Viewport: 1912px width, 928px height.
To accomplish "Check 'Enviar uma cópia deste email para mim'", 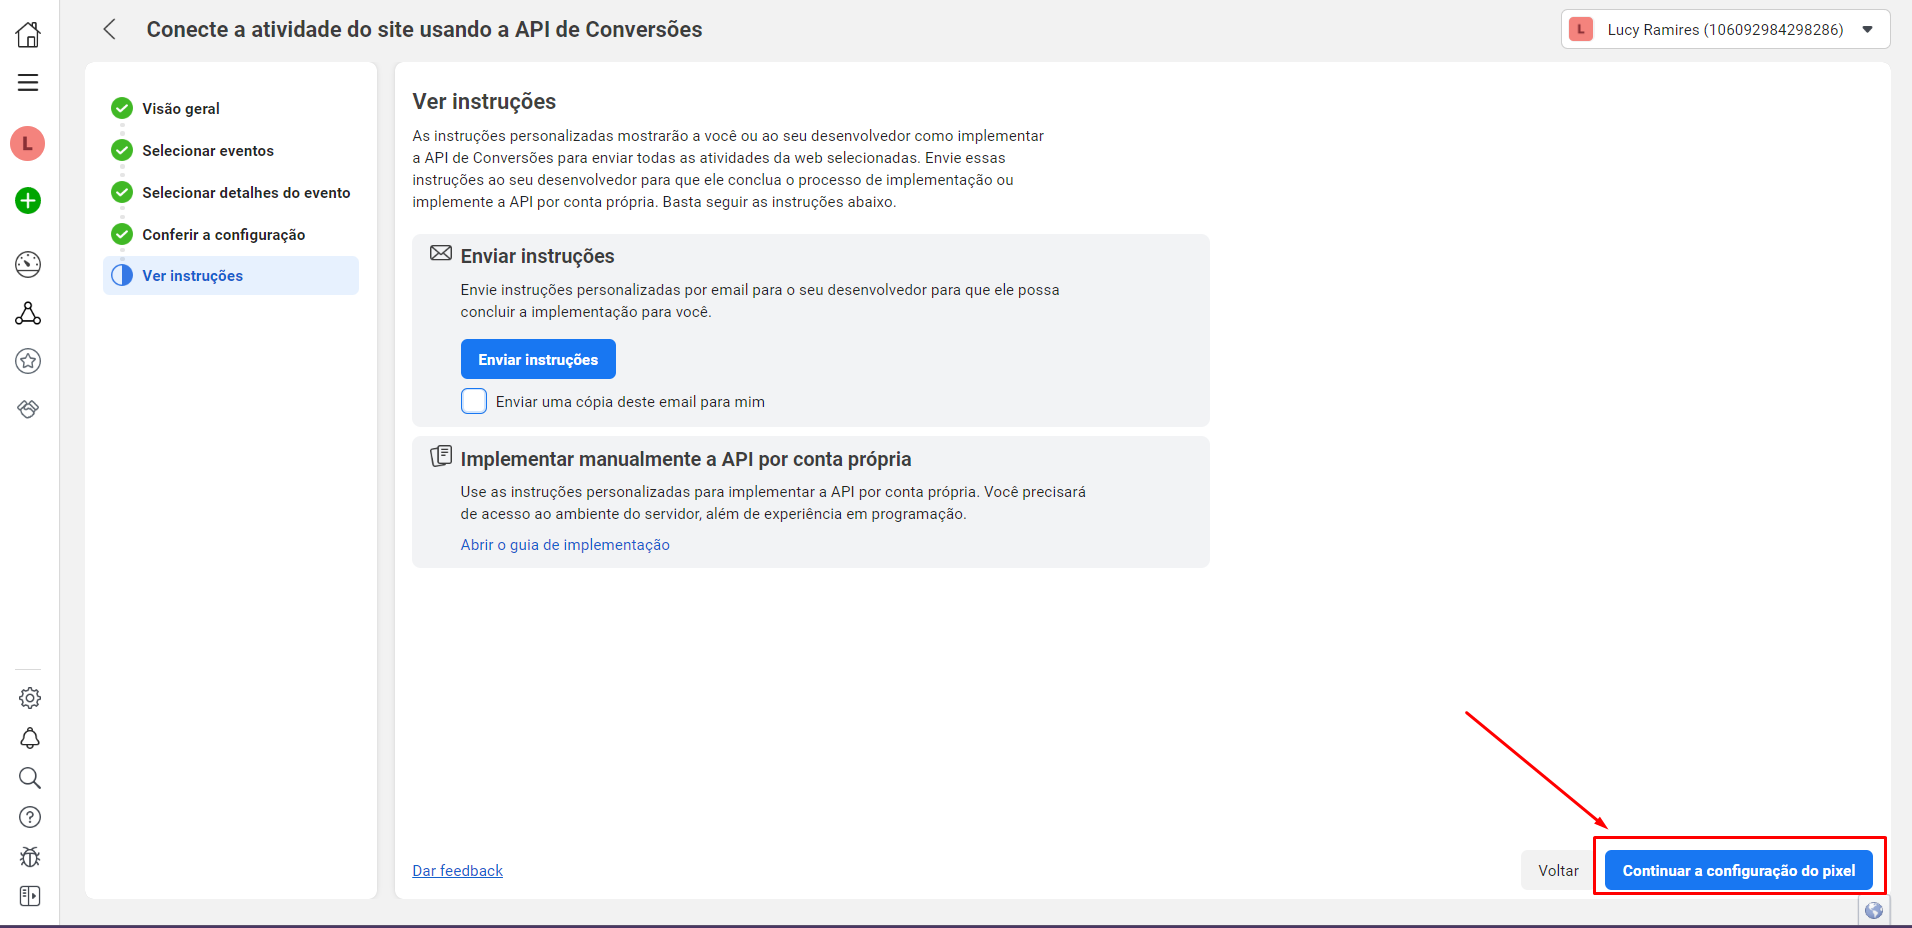I will (474, 401).
